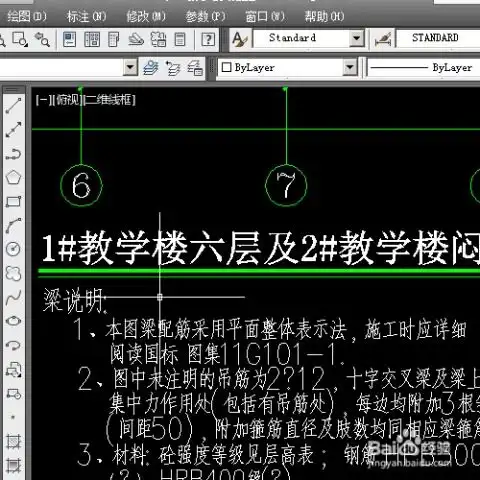Click the ByLayer color swatch square
Image resolution: width=480 pixels, height=480 pixels.
coord(226,67)
